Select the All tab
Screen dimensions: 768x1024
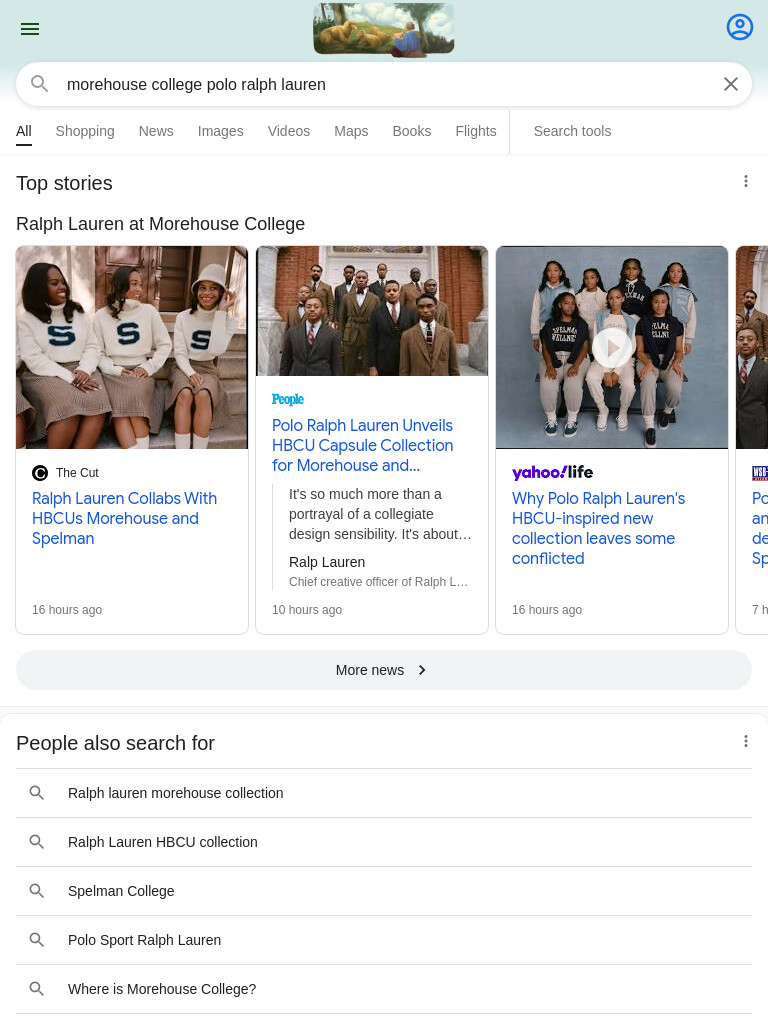click(x=24, y=131)
